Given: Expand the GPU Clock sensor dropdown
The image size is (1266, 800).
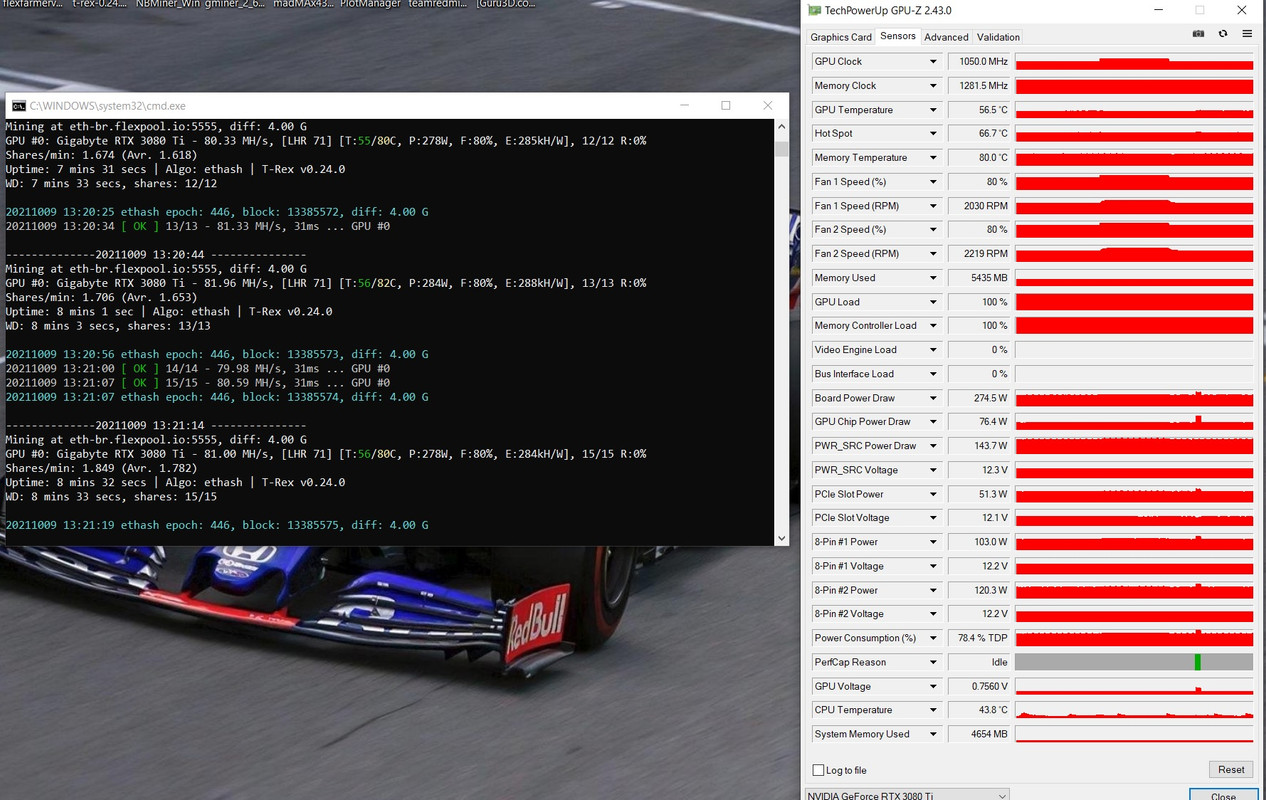Looking at the screenshot, I should click(933, 62).
